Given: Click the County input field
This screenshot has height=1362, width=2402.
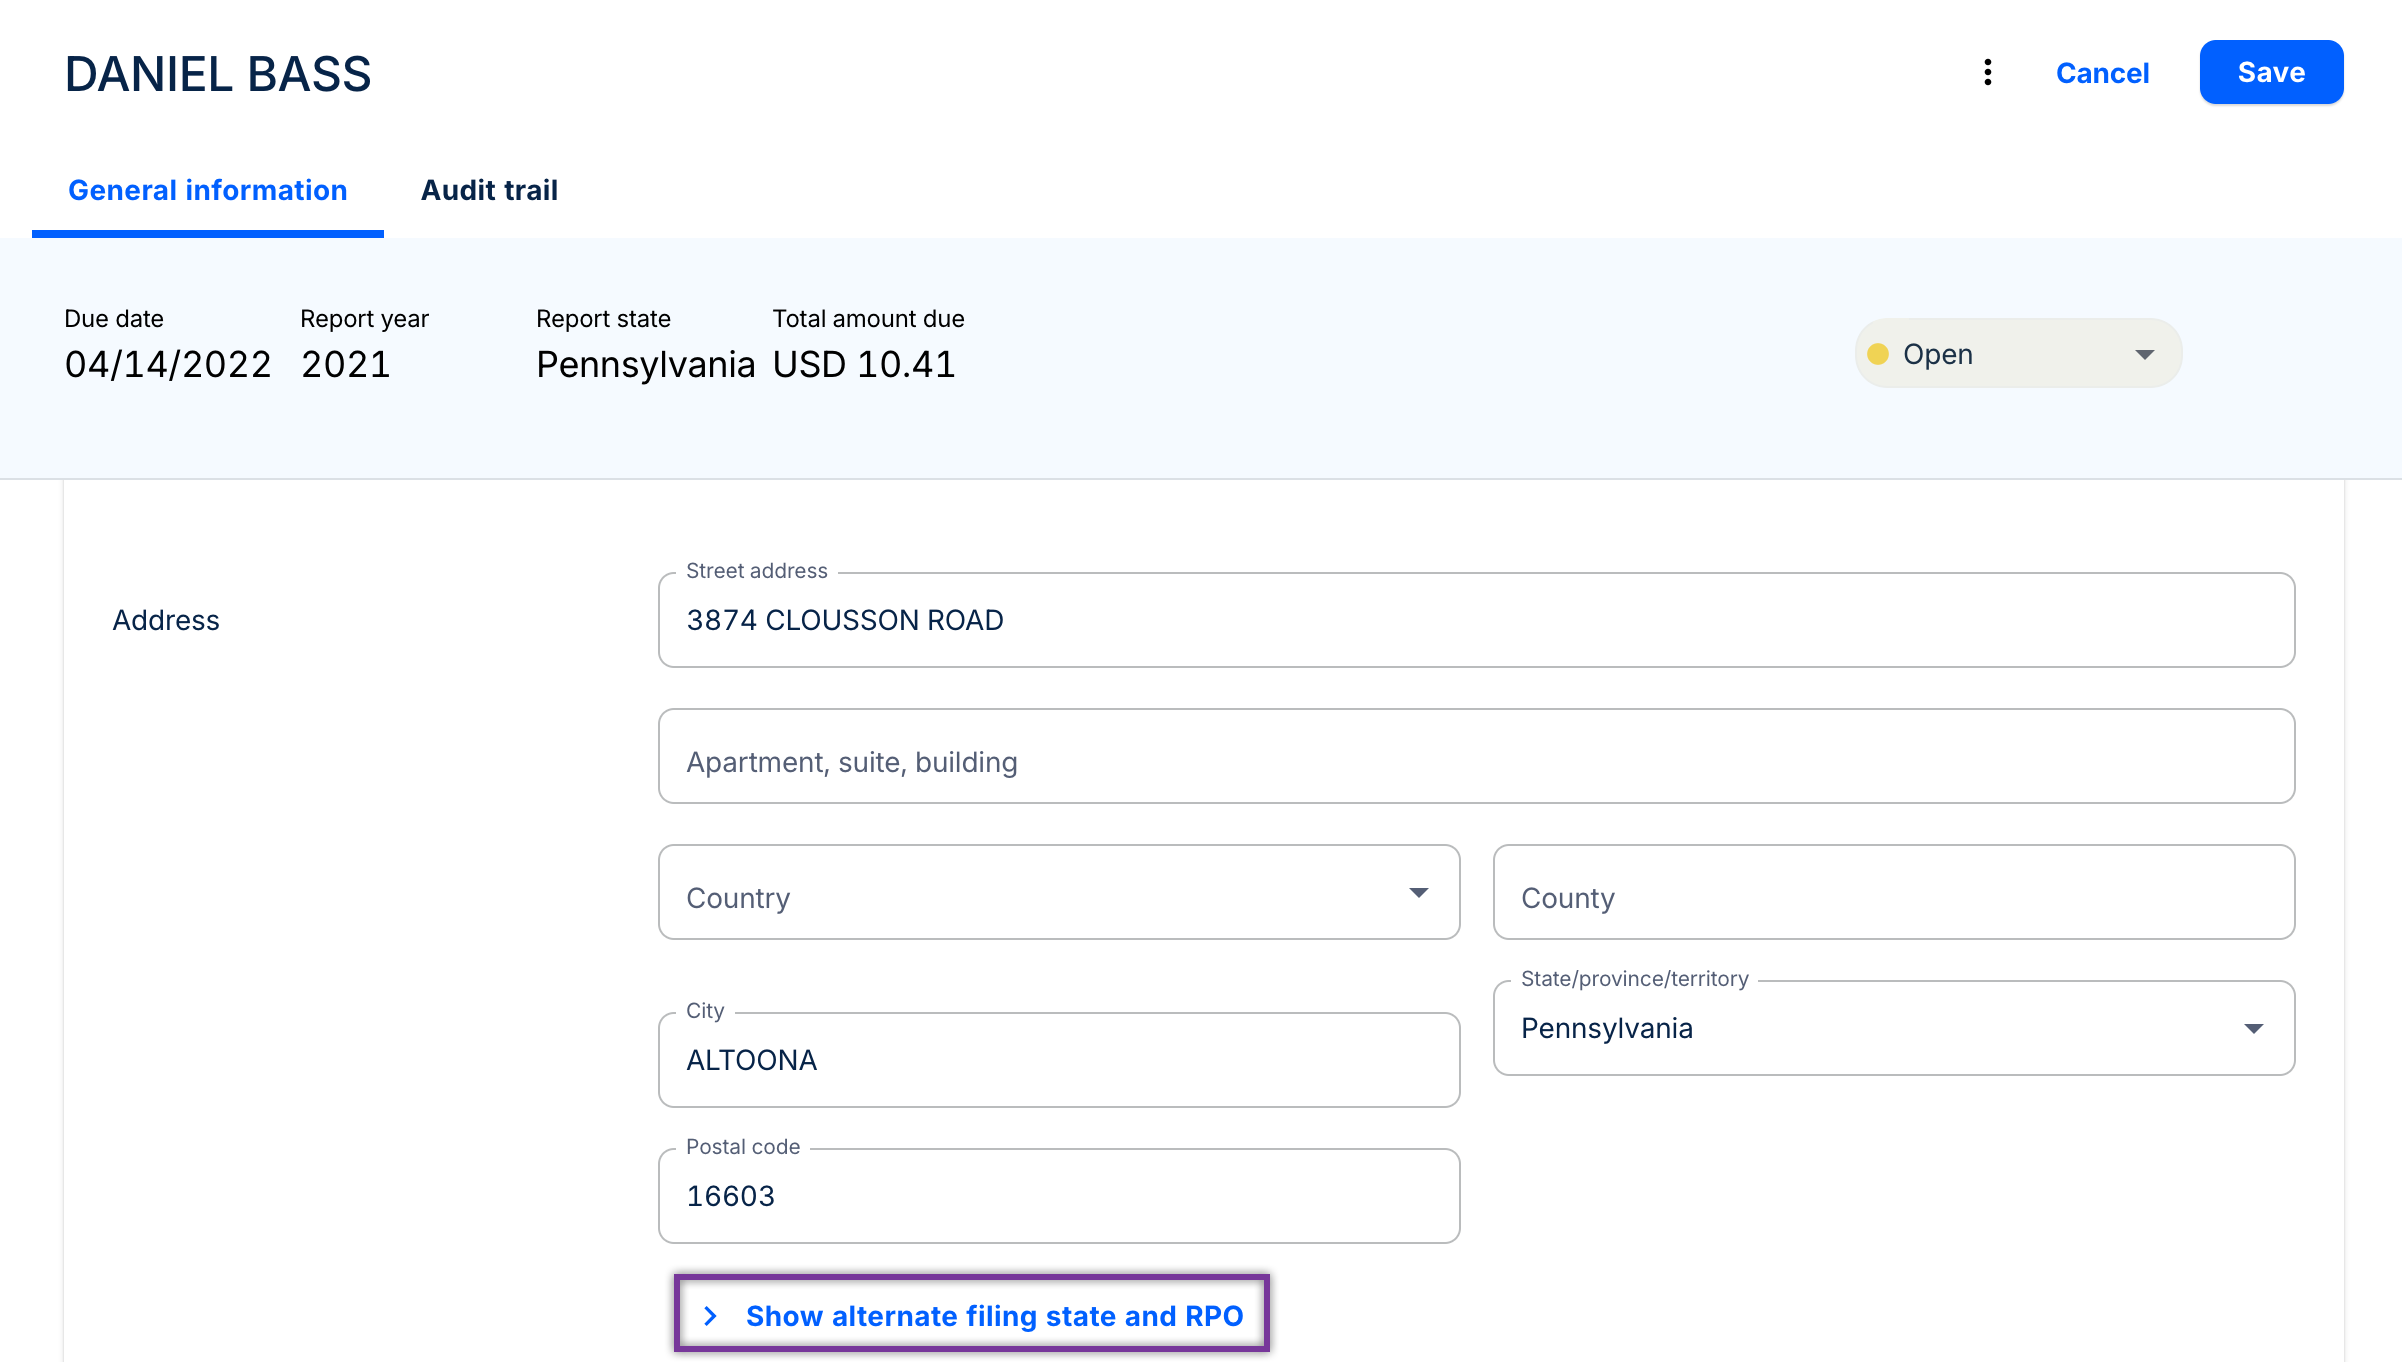Looking at the screenshot, I should point(1893,892).
